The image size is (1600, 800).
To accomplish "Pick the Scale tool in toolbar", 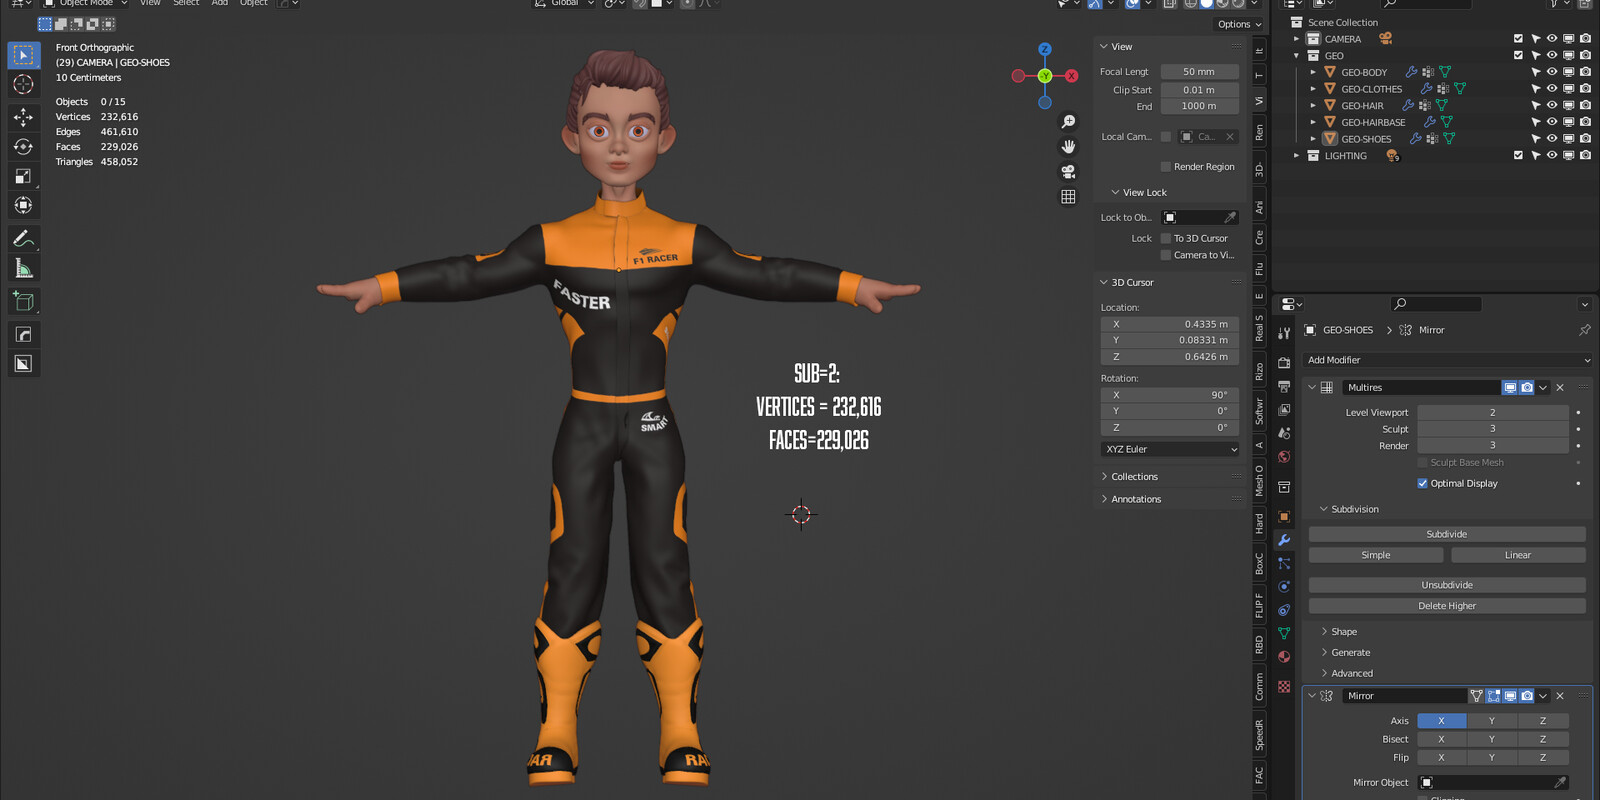I will click(24, 176).
